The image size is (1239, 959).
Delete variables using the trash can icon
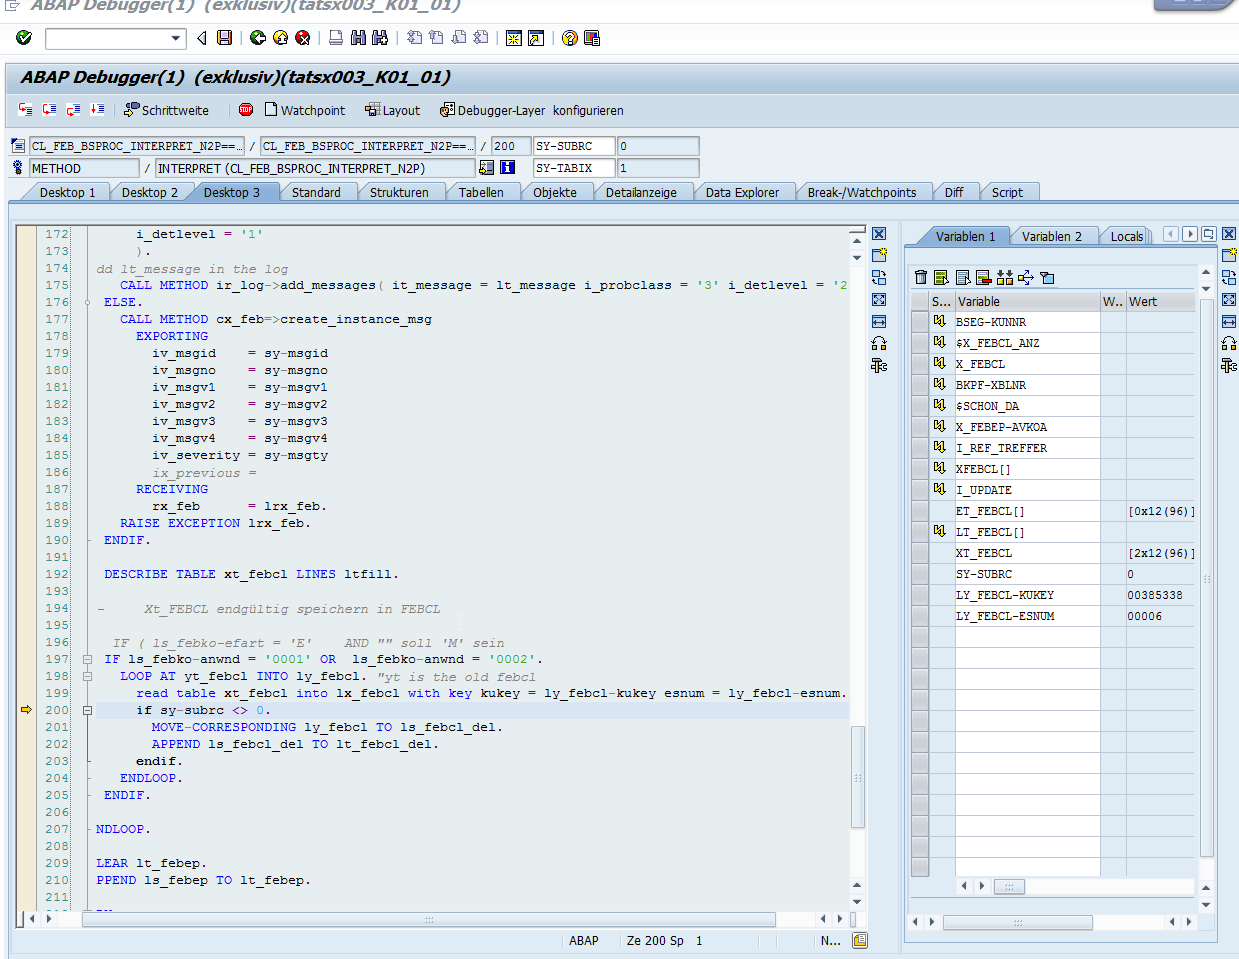click(x=921, y=278)
